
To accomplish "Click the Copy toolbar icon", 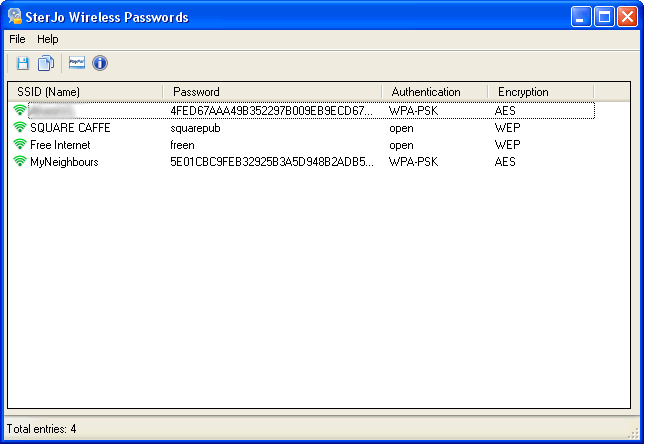I will click(x=46, y=63).
